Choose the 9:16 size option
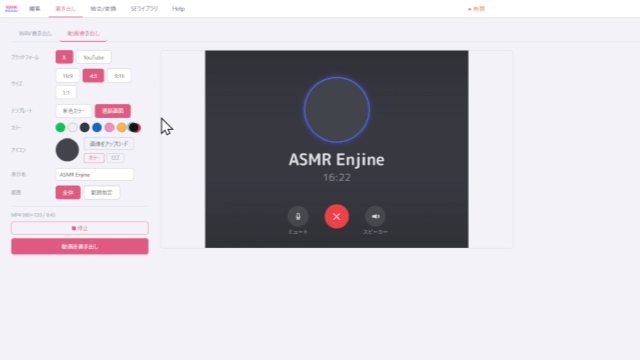 [x=119, y=76]
